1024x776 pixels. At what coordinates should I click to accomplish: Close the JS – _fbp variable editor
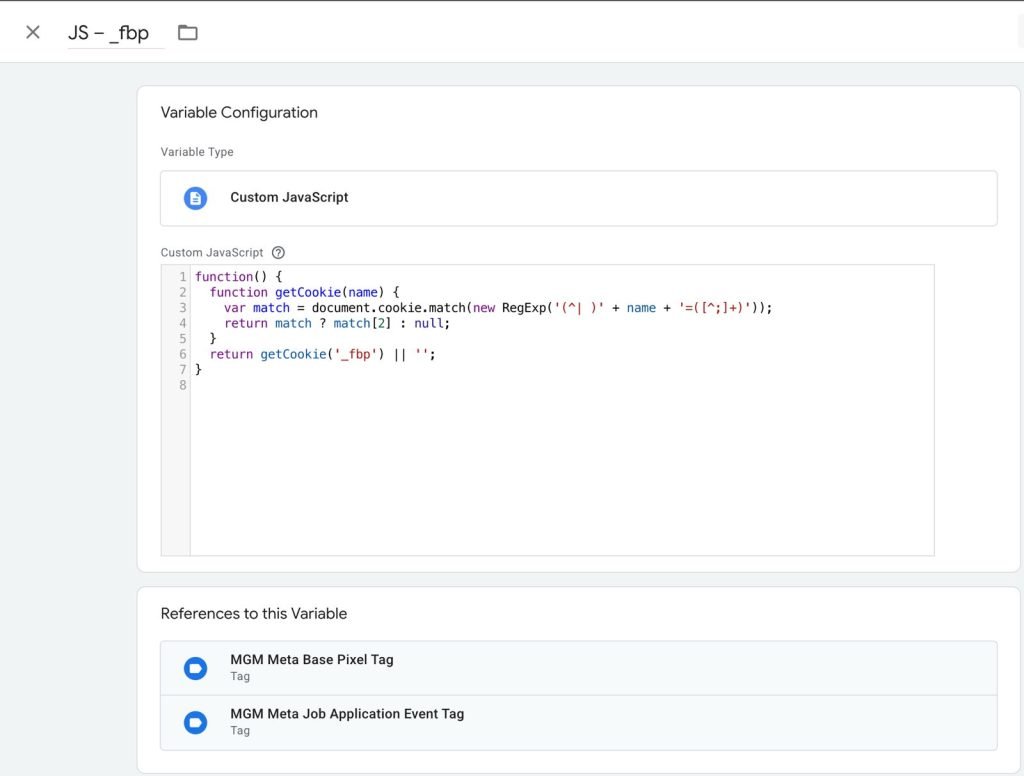33,32
